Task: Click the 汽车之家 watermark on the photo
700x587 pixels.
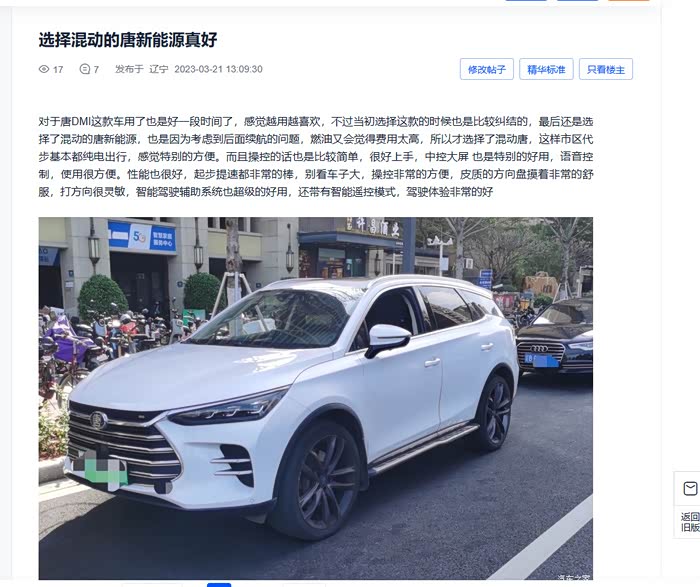Action: pyautogui.click(x=574, y=577)
